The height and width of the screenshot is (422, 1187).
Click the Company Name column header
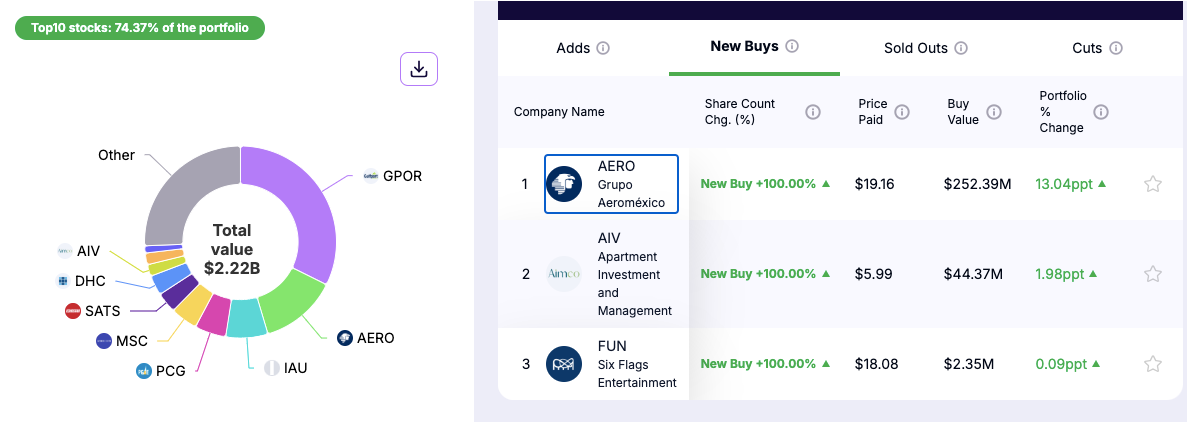[559, 112]
